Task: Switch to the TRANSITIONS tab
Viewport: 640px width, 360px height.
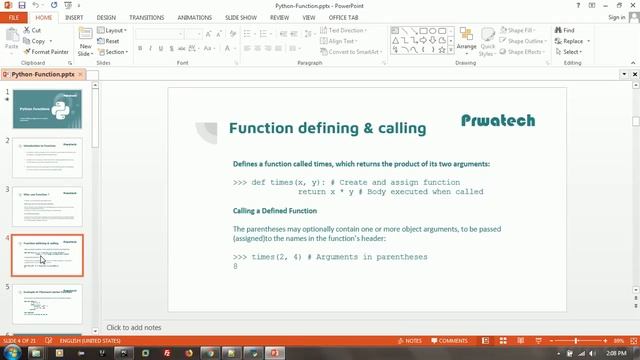Action: (x=147, y=18)
